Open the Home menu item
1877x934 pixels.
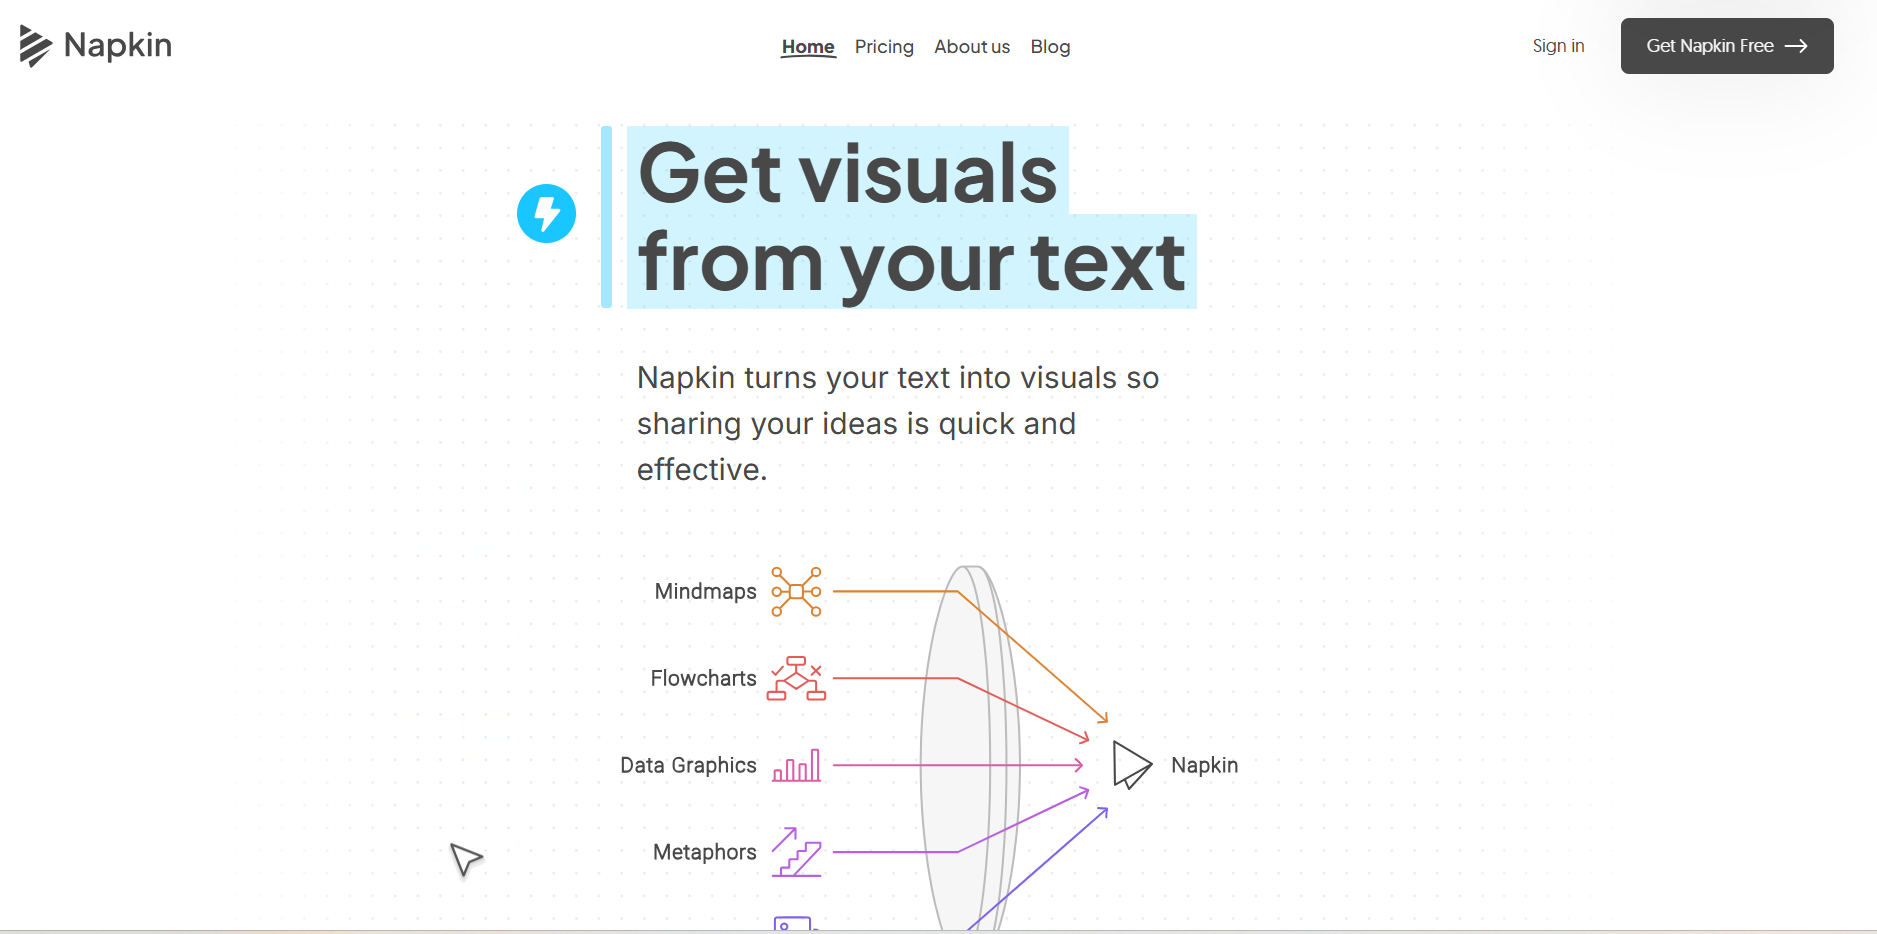(808, 47)
